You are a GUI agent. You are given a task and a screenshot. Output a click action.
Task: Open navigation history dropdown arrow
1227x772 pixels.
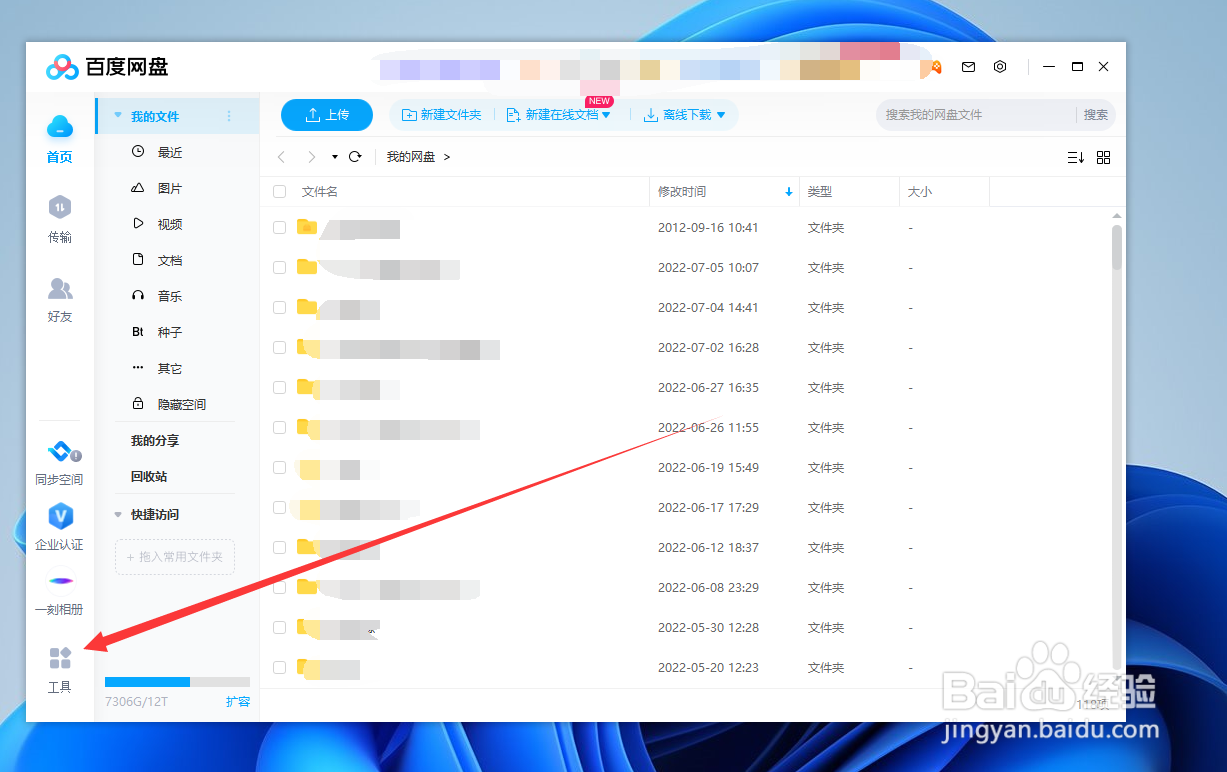pyautogui.click(x=335, y=157)
